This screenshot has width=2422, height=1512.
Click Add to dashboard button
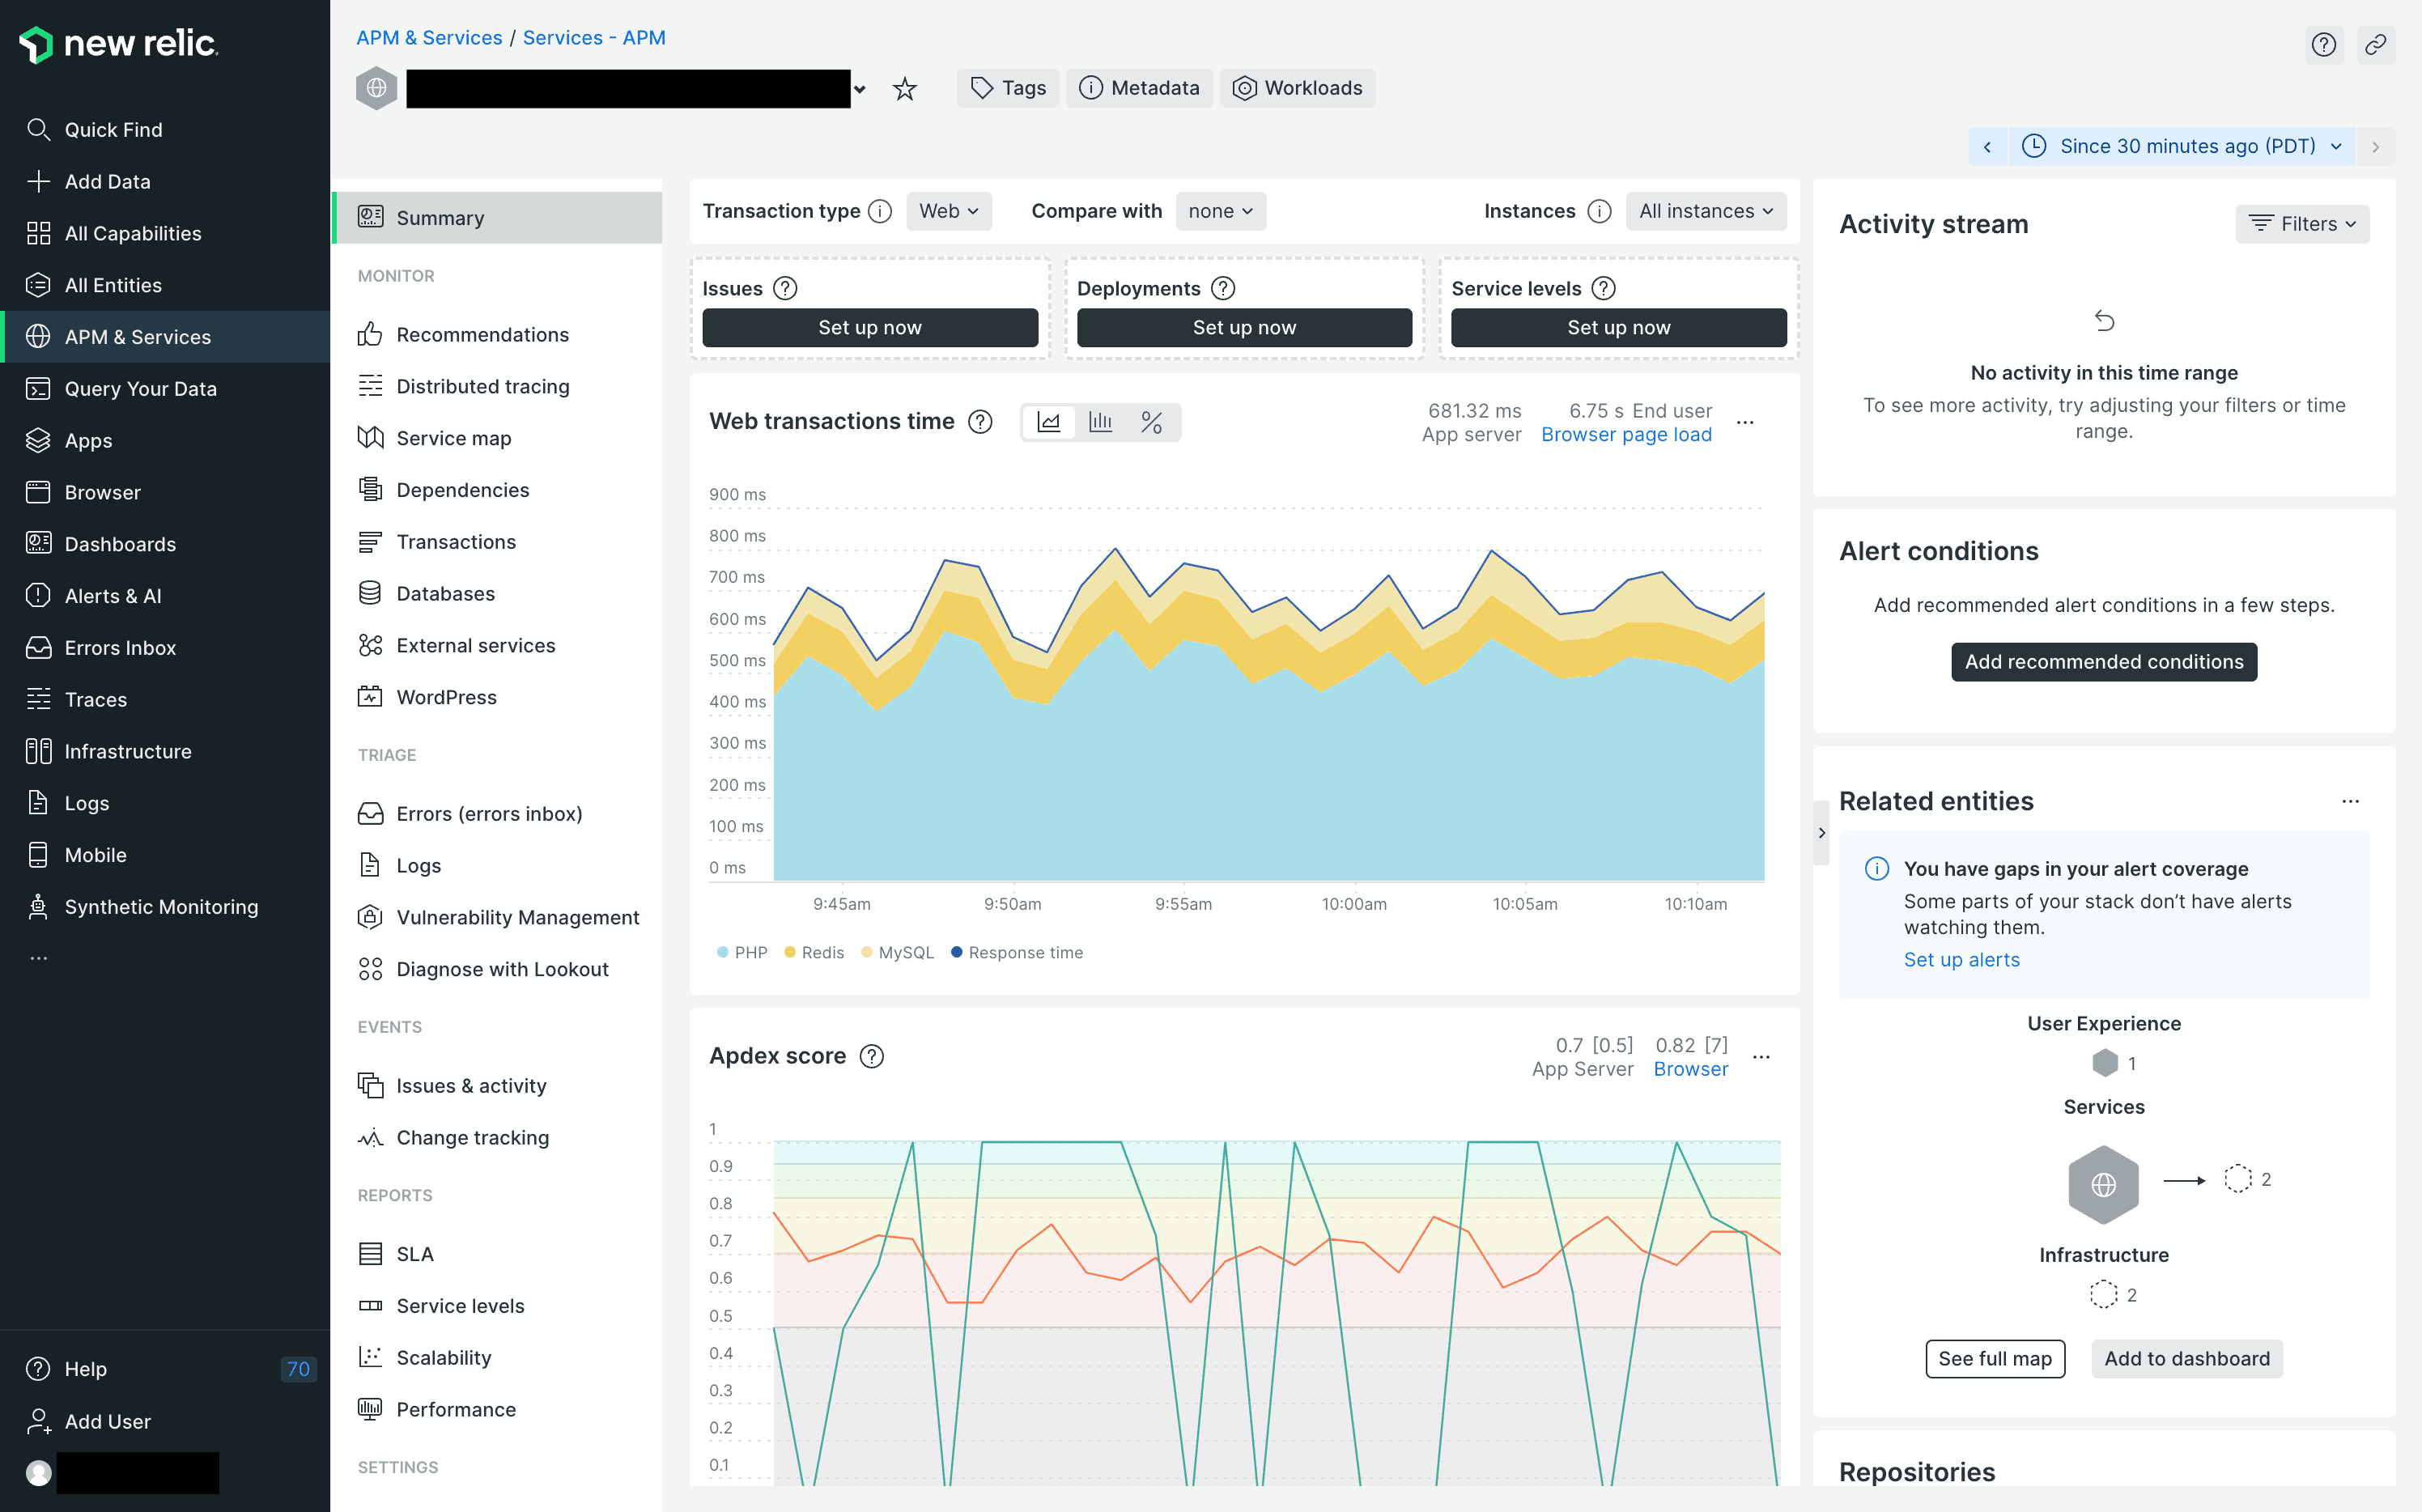click(2186, 1359)
